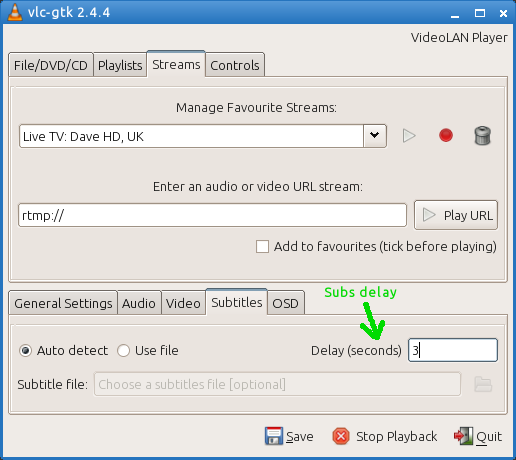This screenshot has height=460, width=516.
Task: Choose the Use file radio option
Action: pos(123,351)
